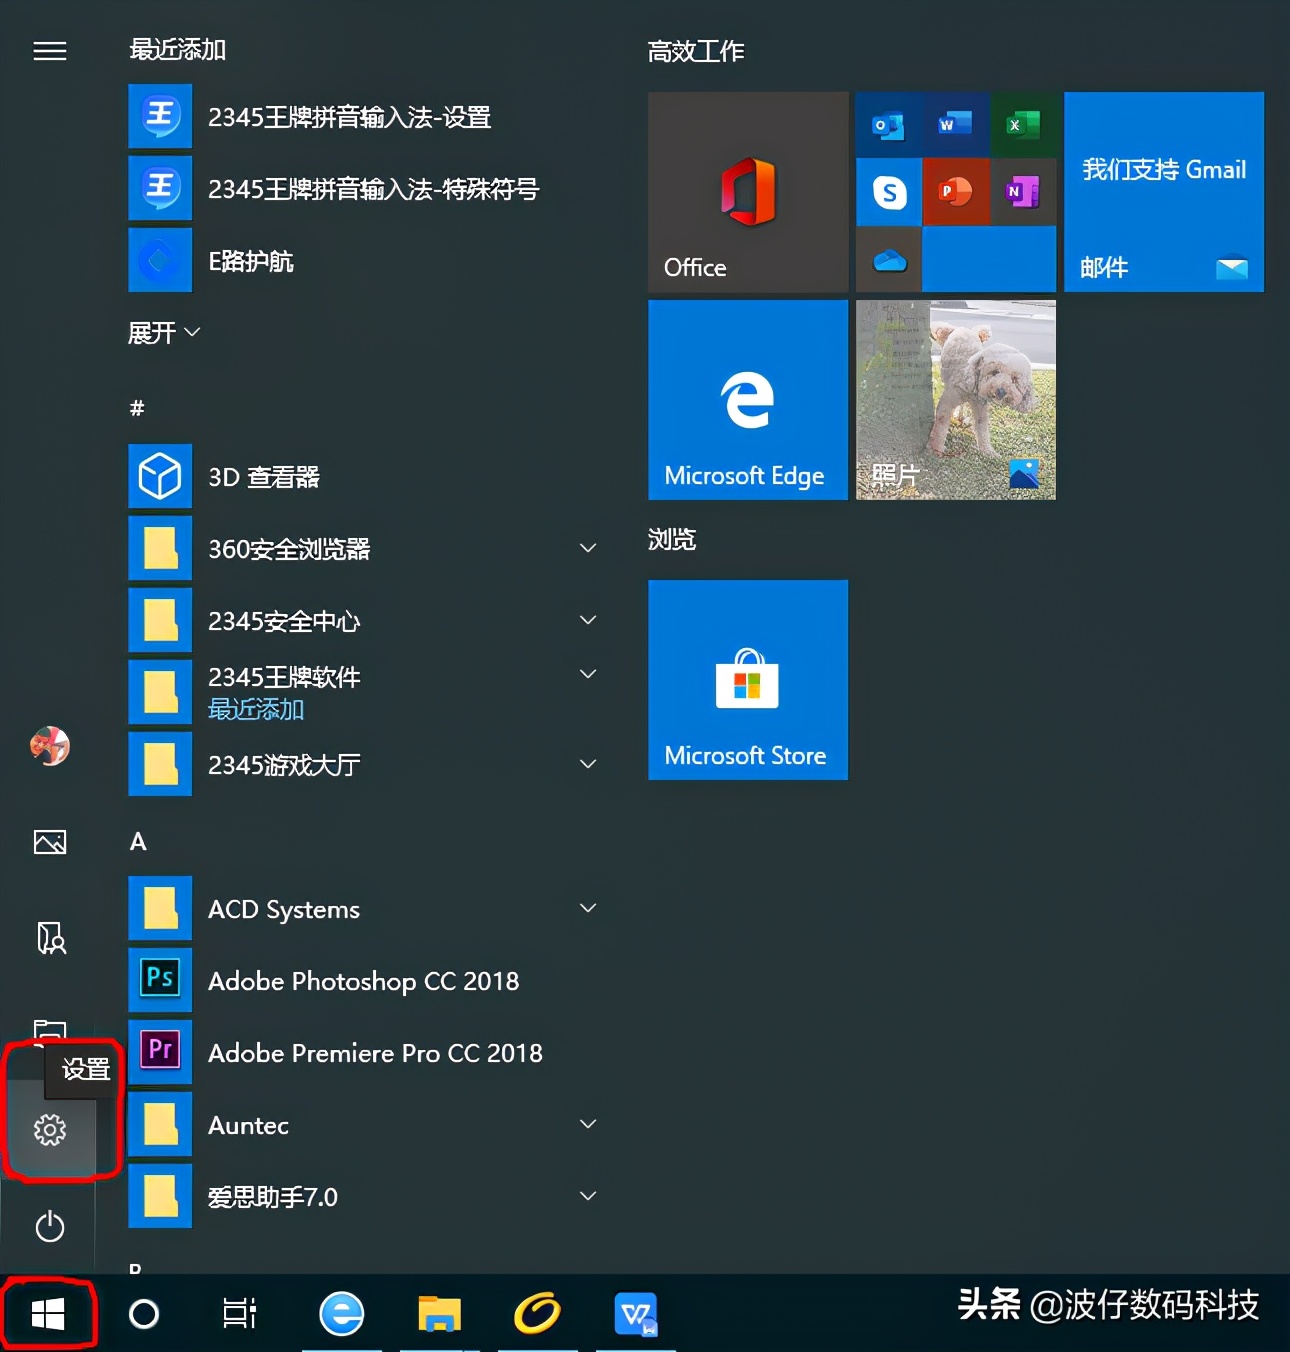Image resolution: width=1290 pixels, height=1352 pixels.
Task: Launch the Outlook tile
Action: pyautogui.click(x=888, y=125)
